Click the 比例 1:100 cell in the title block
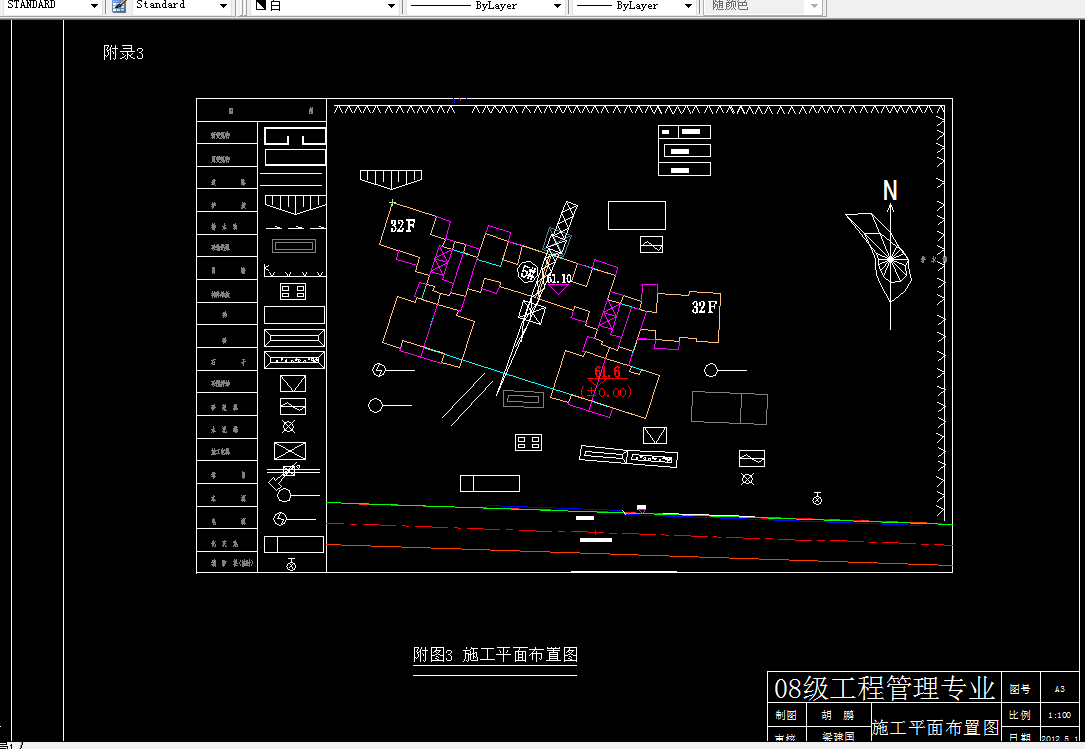 1060,715
